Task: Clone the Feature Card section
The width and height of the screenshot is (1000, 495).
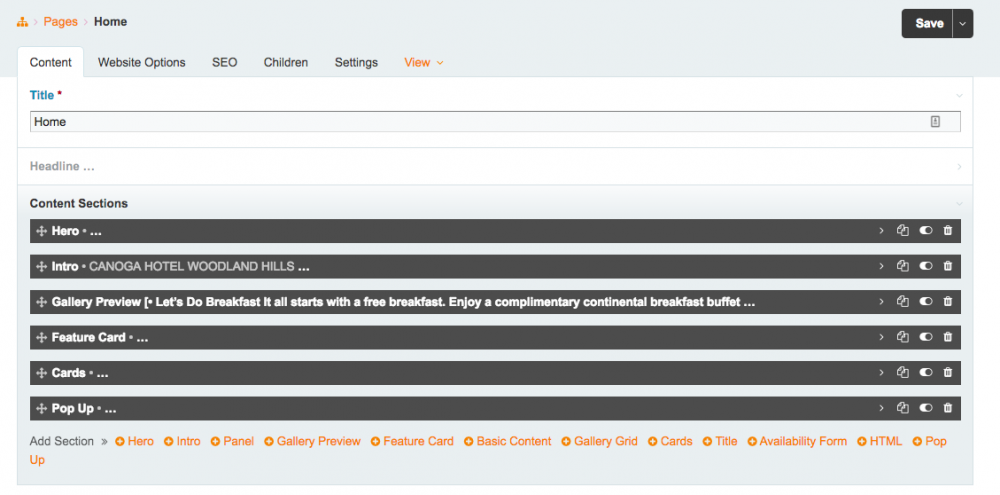Action: tap(902, 337)
